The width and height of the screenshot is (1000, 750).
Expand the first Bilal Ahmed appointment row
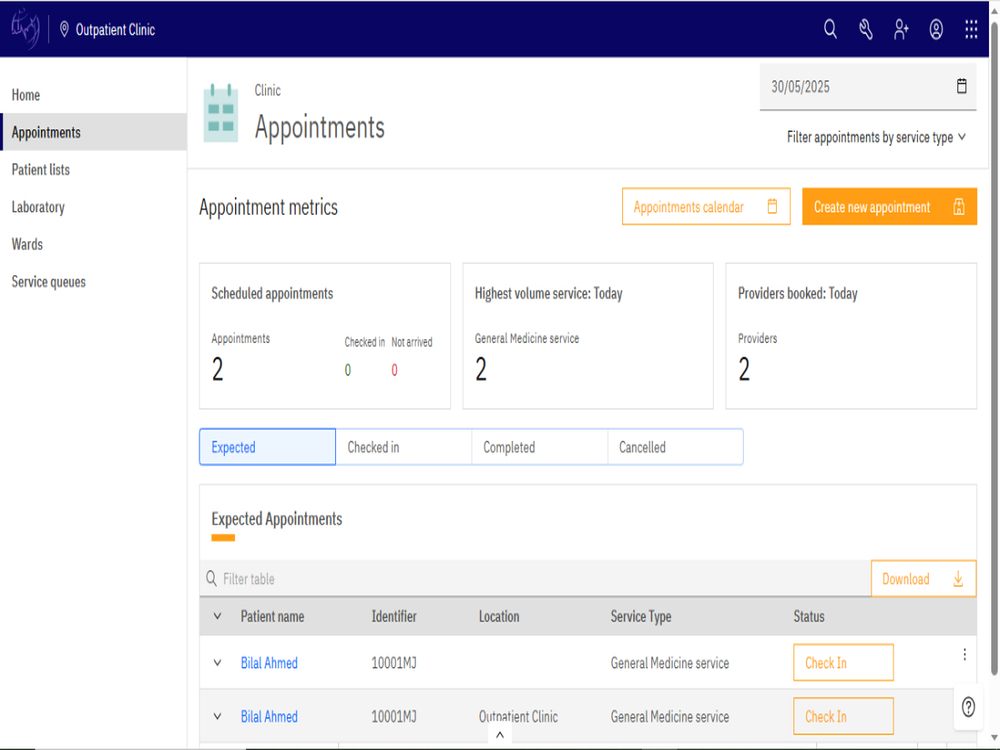217,663
